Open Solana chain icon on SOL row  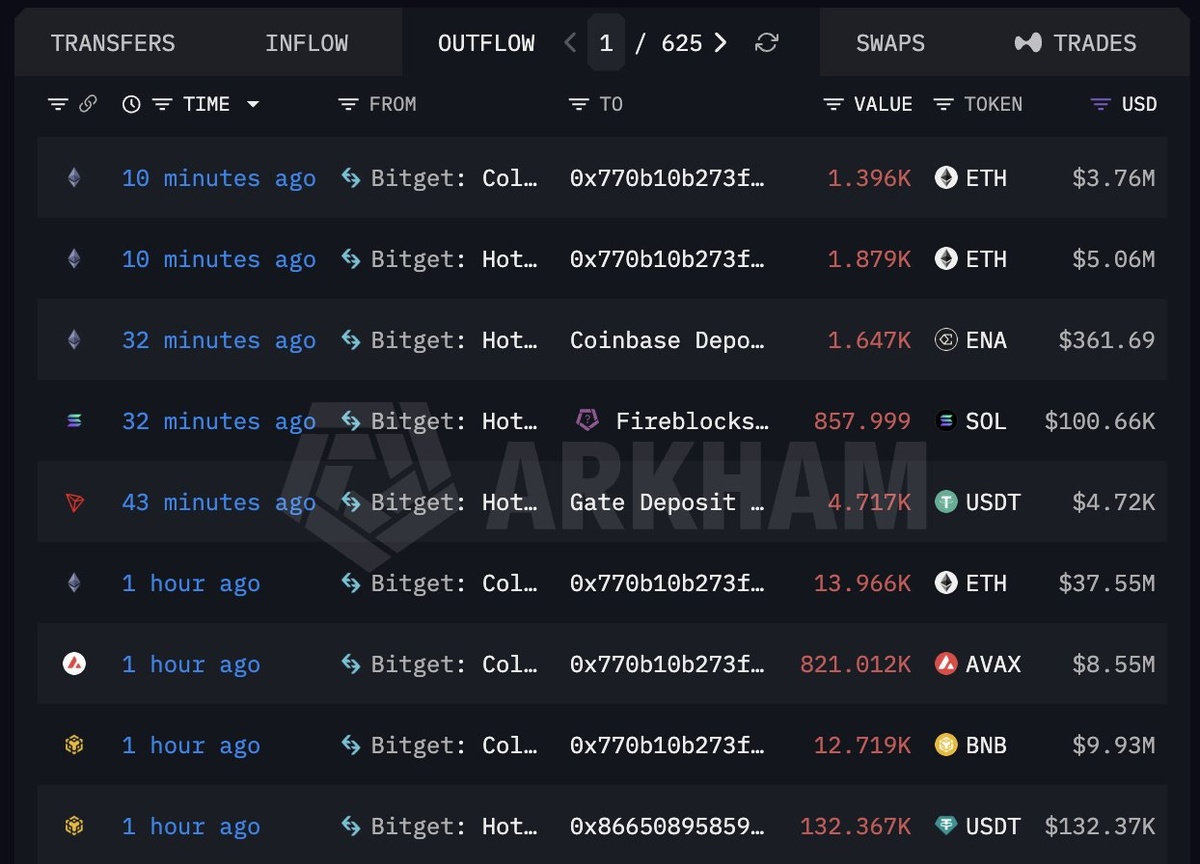(x=74, y=421)
